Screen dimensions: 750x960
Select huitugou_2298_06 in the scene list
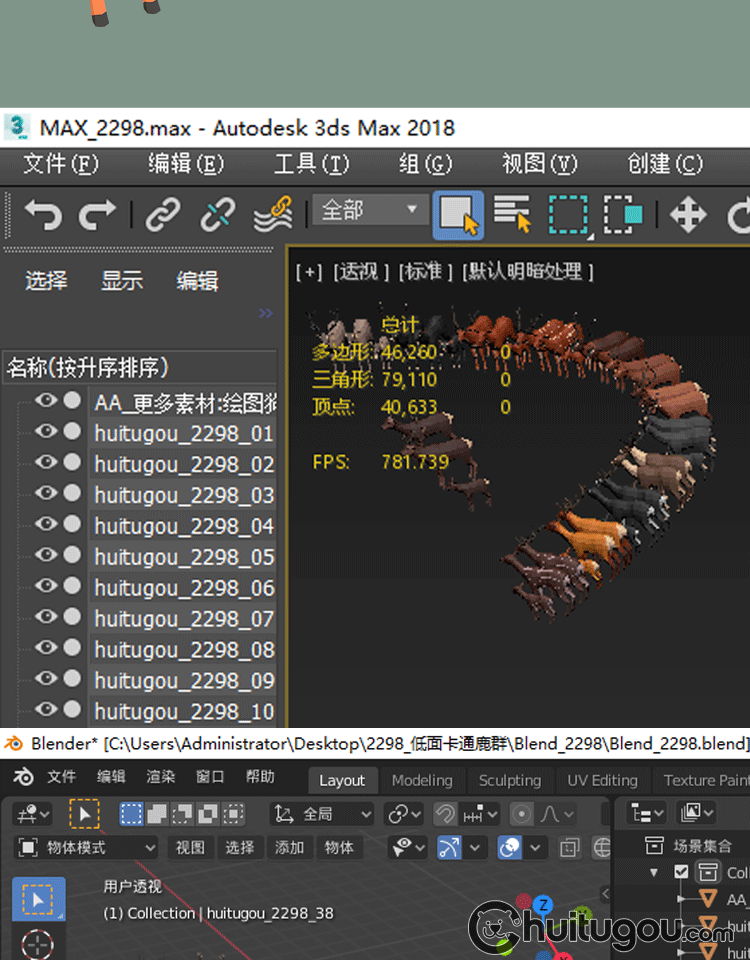[x=184, y=588]
